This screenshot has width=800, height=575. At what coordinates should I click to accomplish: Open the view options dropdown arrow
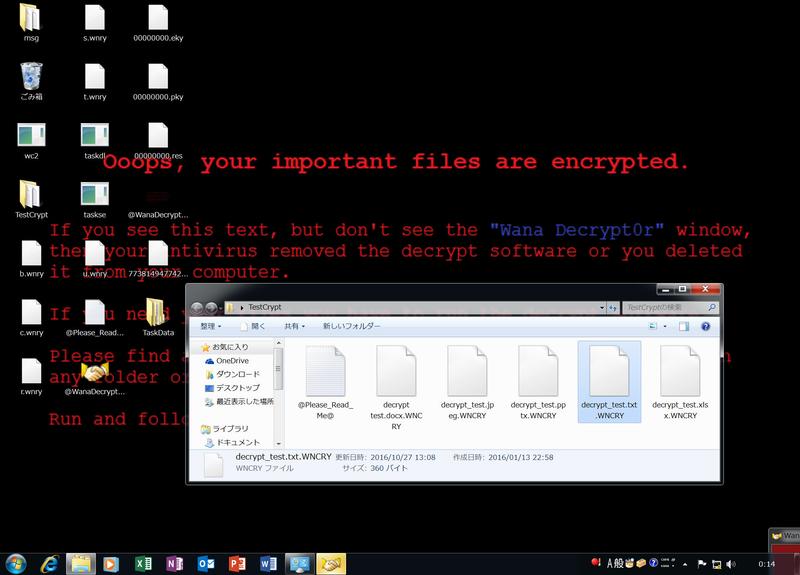pos(665,327)
